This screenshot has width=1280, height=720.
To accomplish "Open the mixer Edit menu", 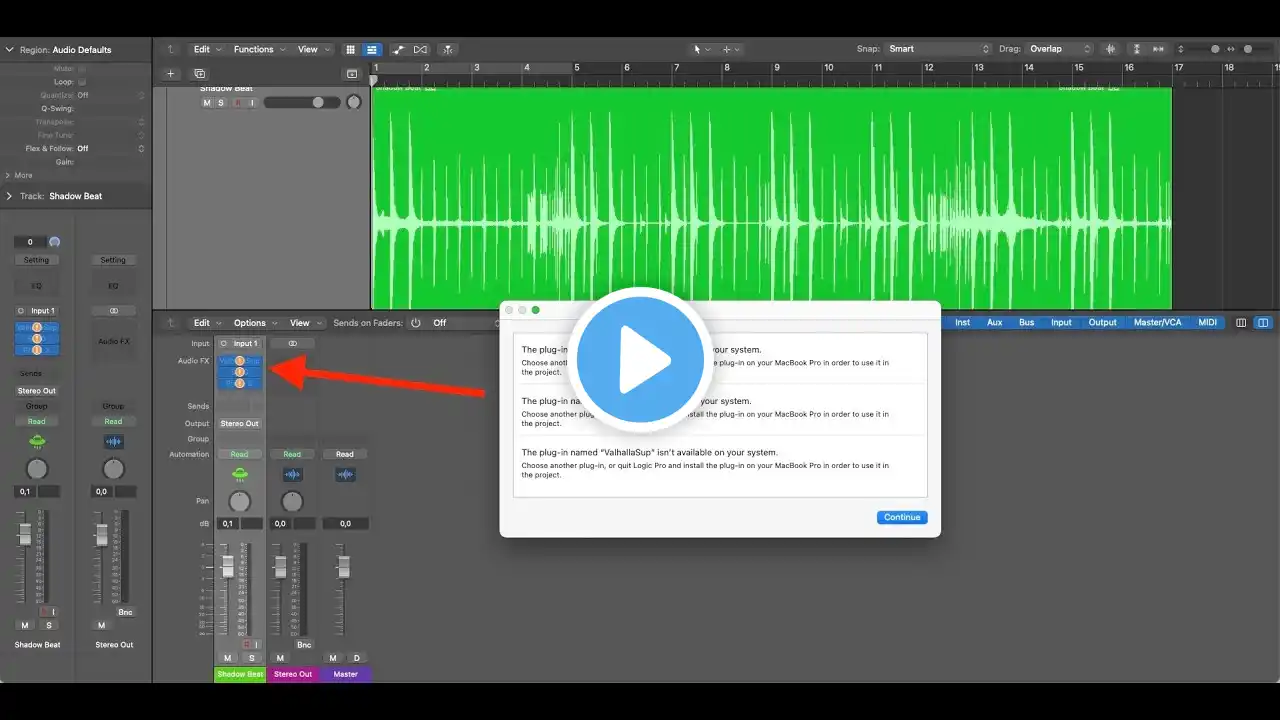I will [x=207, y=323].
